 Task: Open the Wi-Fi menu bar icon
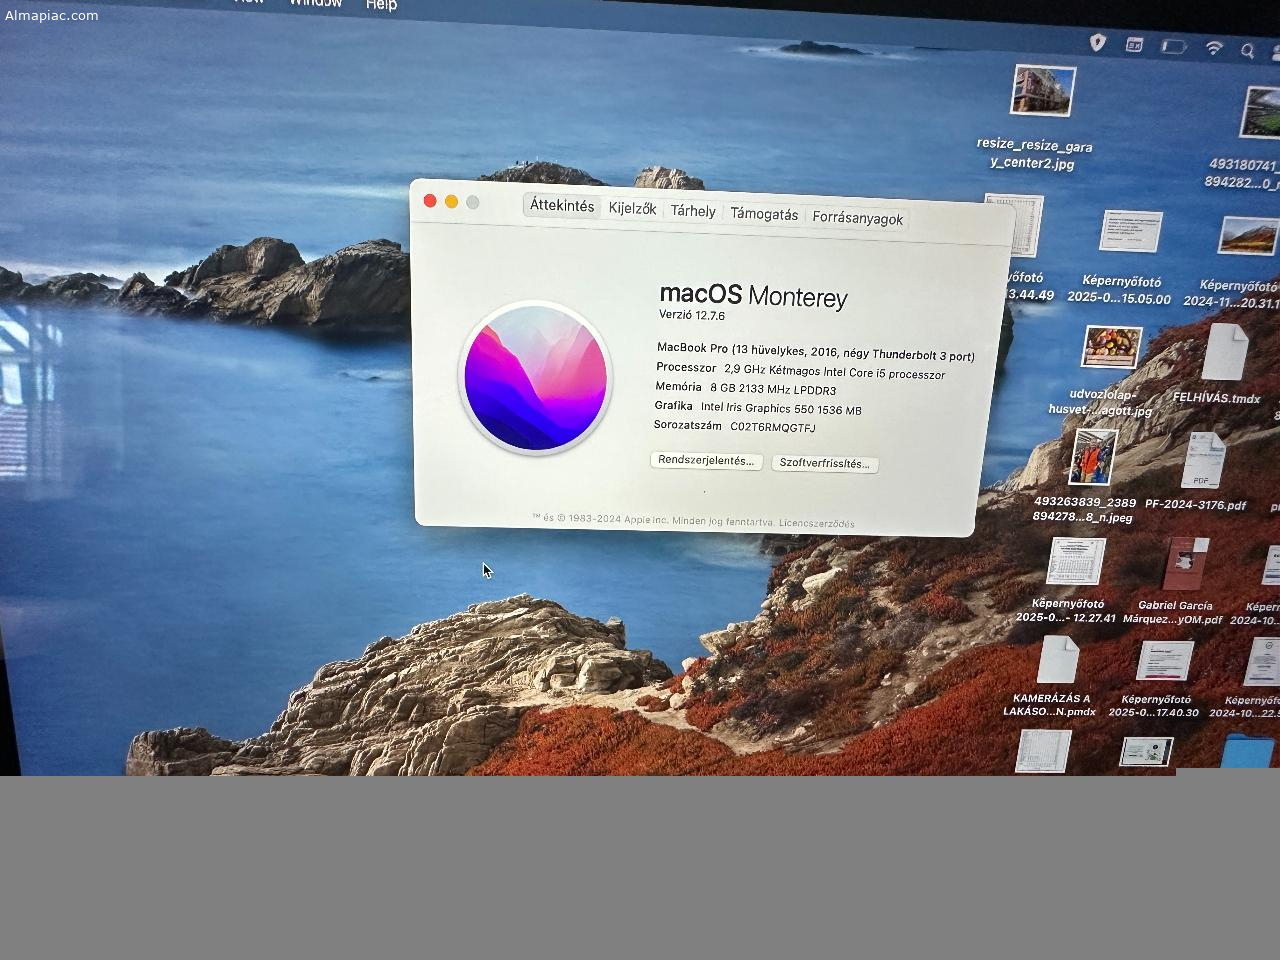(x=1215, y=48)
